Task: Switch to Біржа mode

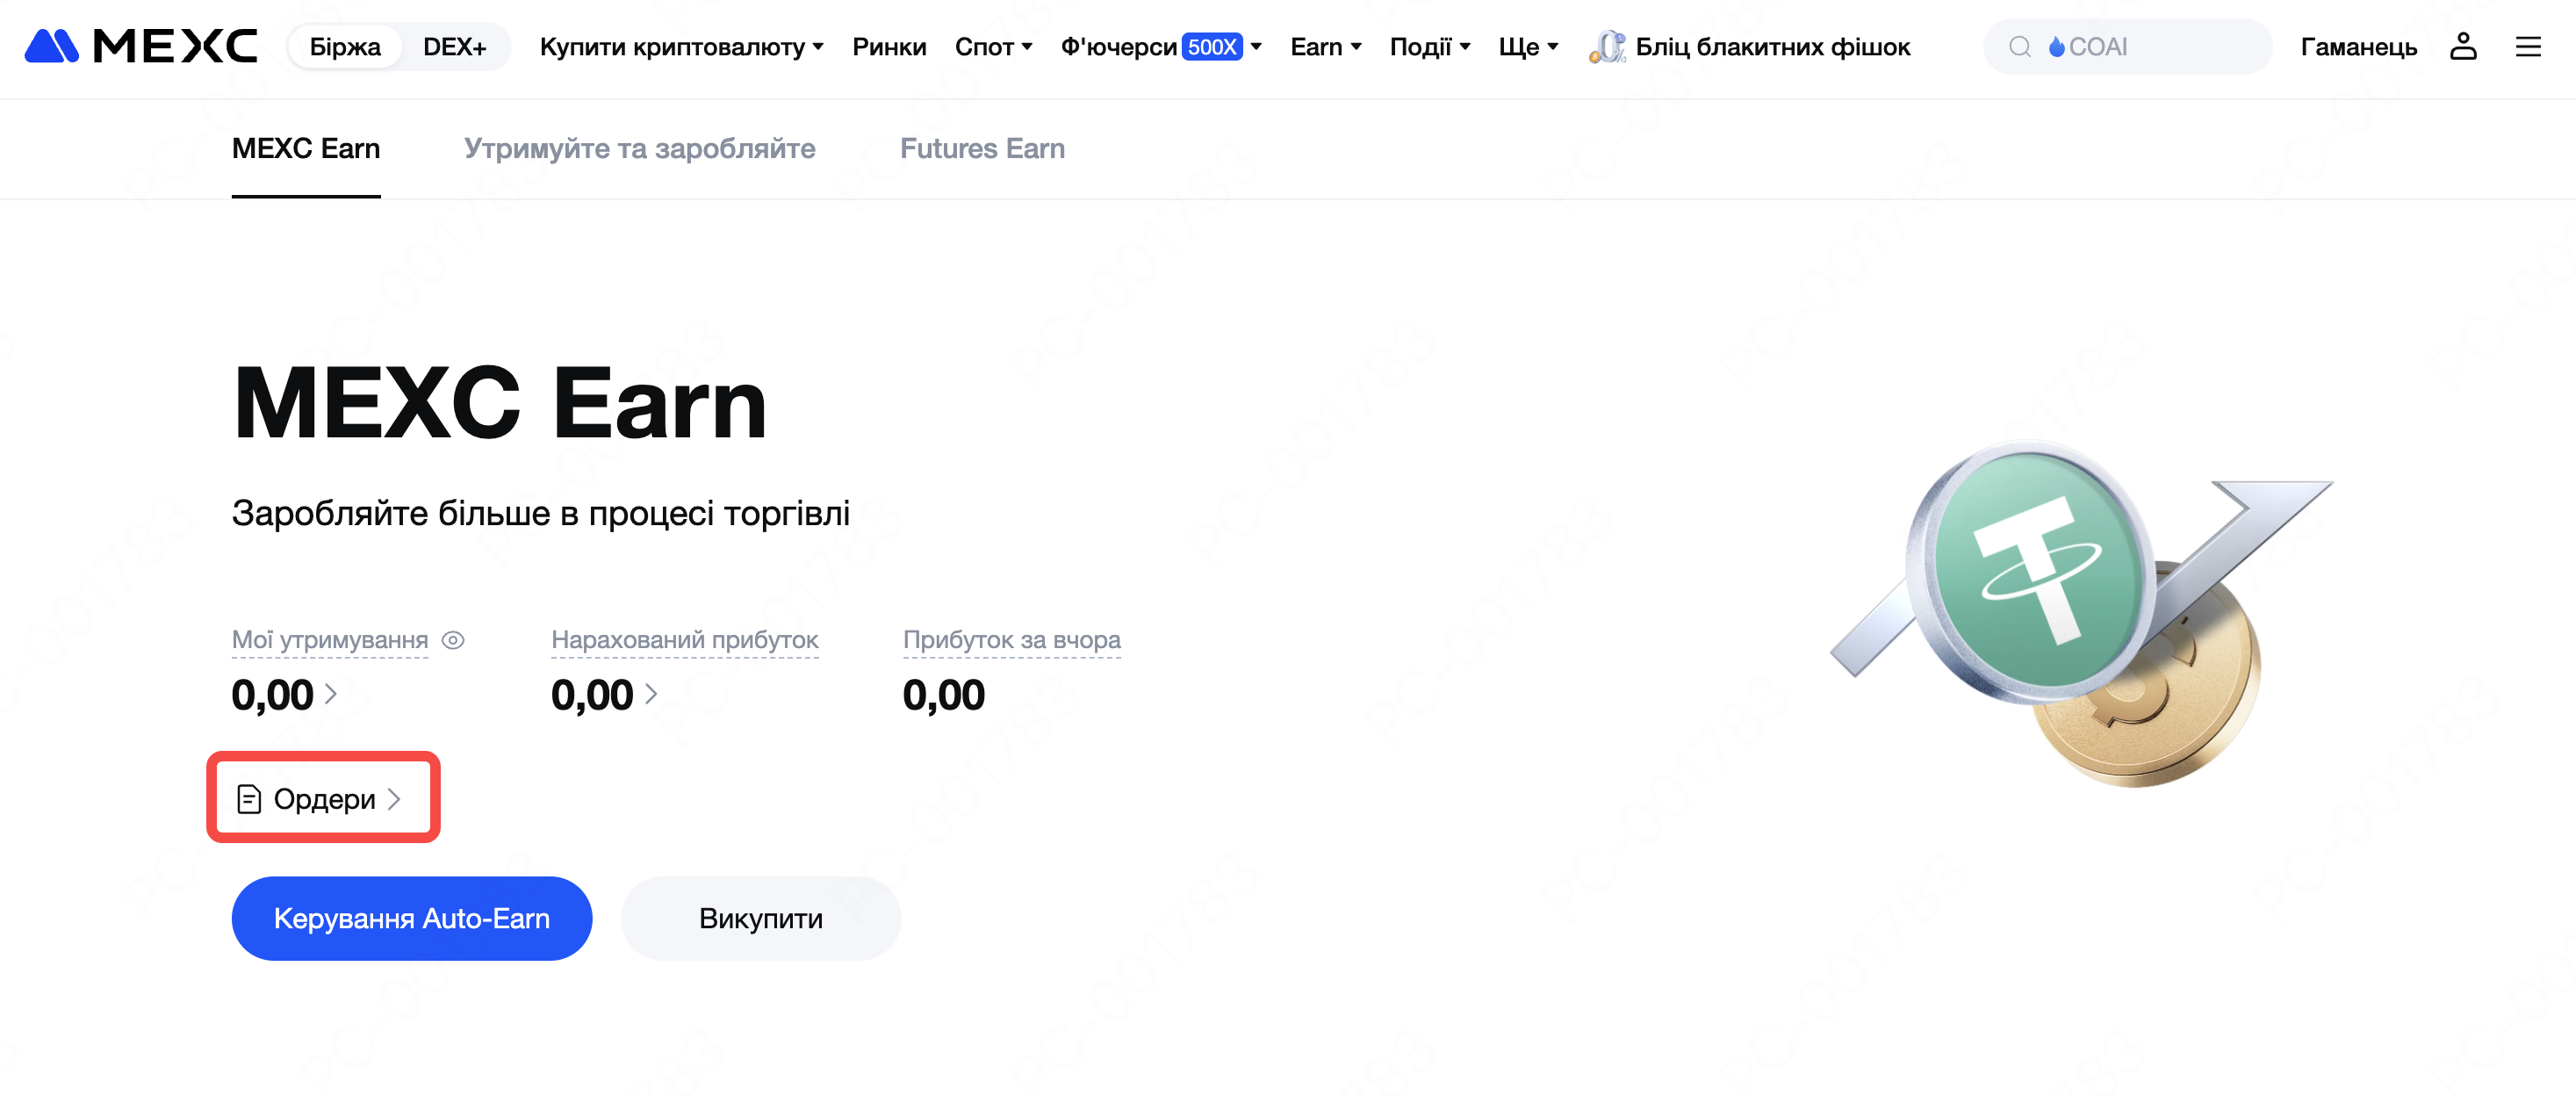Action: (345, 46)
